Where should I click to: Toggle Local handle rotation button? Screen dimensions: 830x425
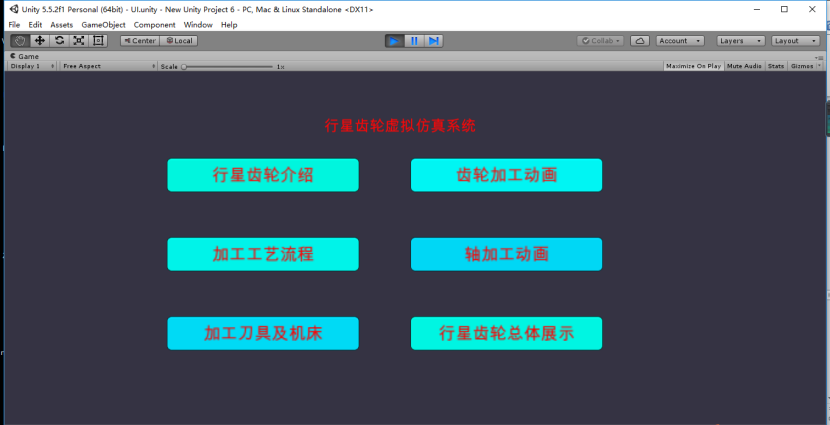pos(179,41)
